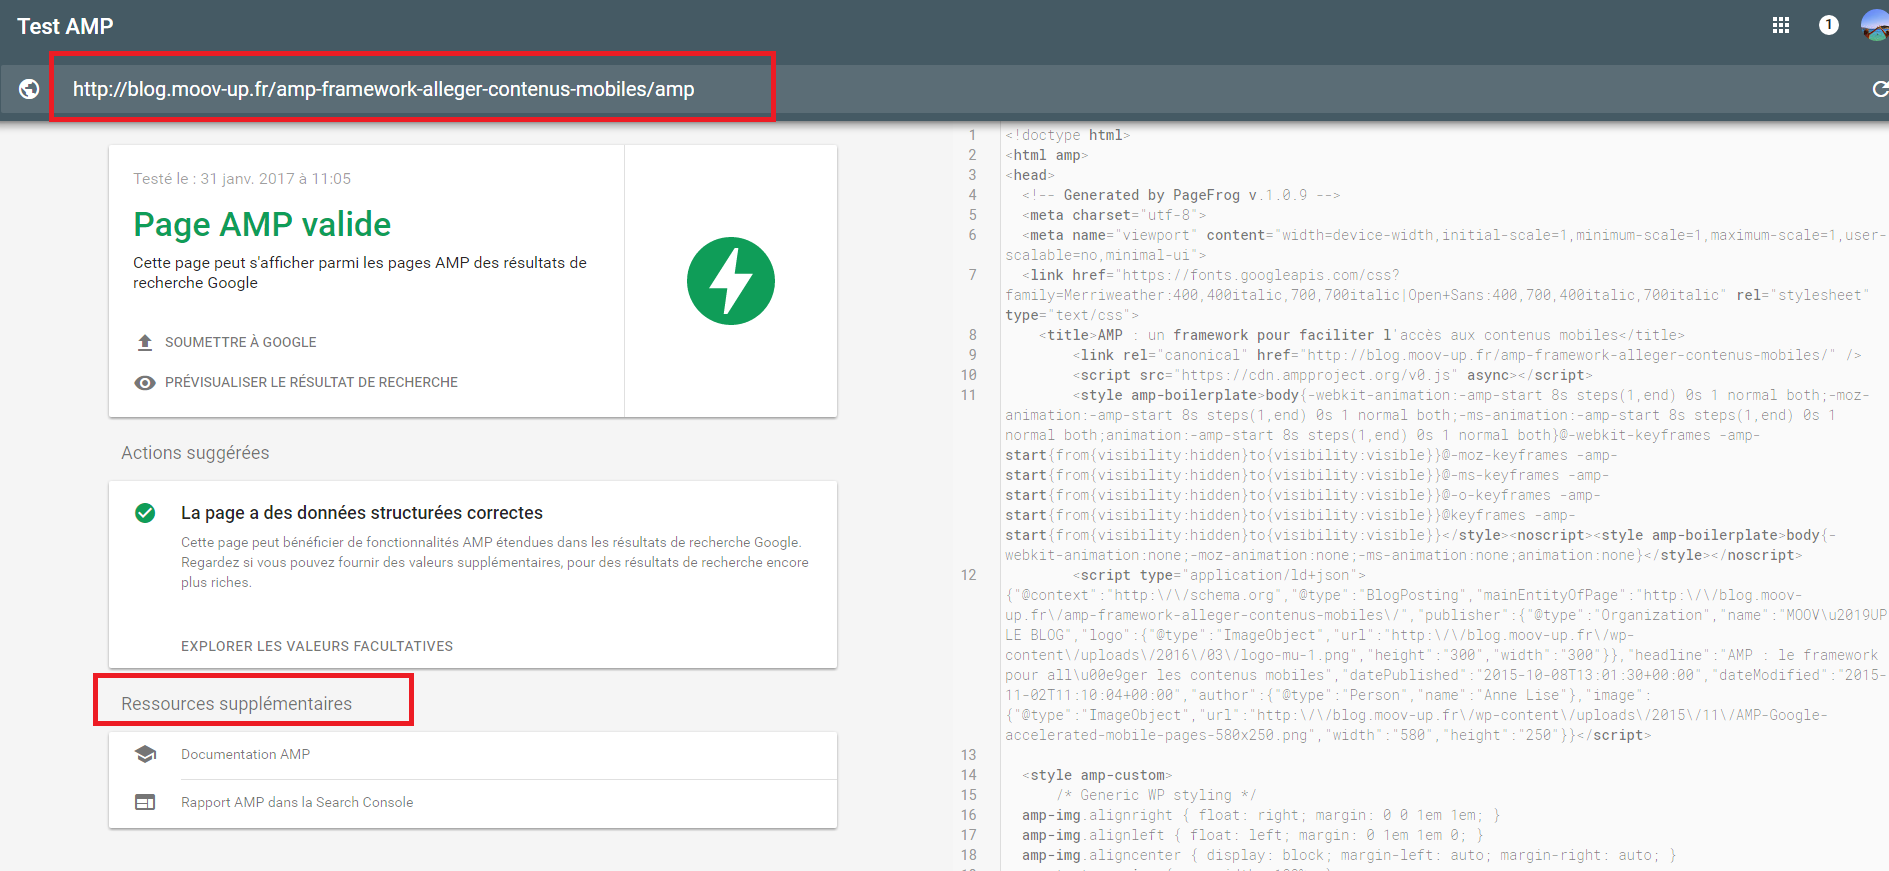Viewport: 1889px width, 871px height.
Task: Click the 'Actions suggérées' heading
Action: click(x=195, y=453)
